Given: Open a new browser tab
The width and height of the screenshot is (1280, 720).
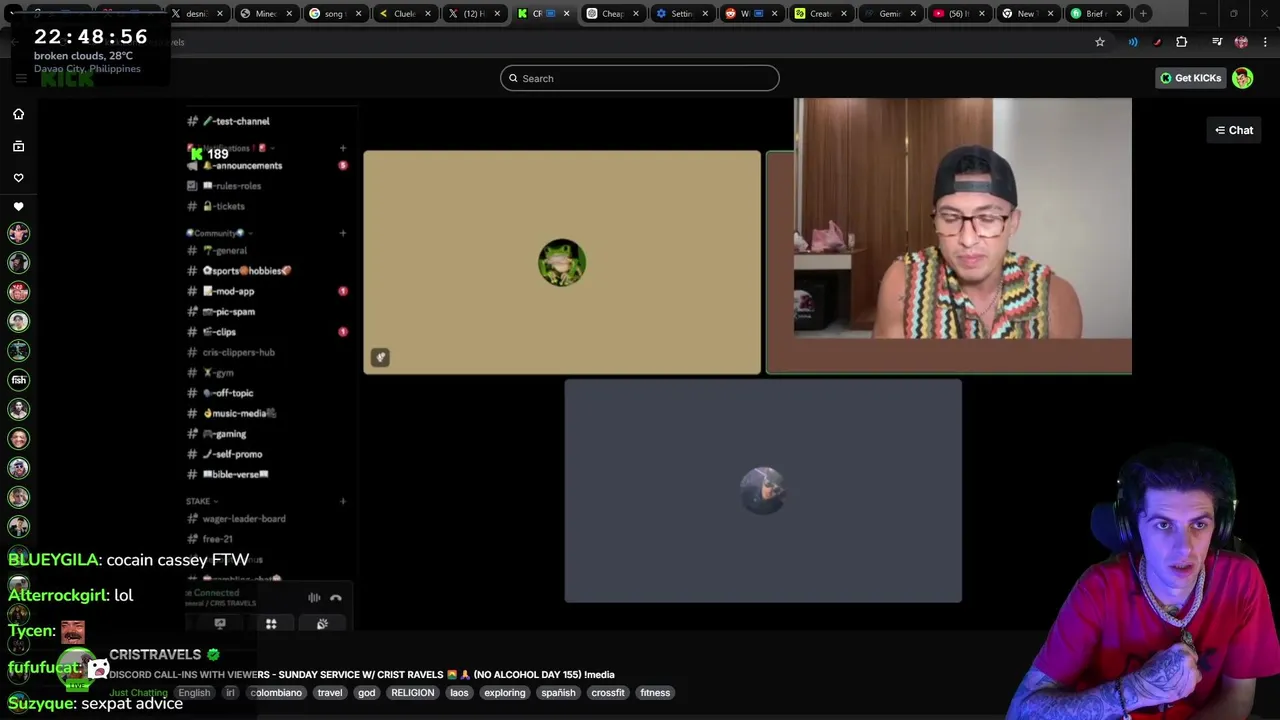Looking at the screenshot, I should 1143,13.
